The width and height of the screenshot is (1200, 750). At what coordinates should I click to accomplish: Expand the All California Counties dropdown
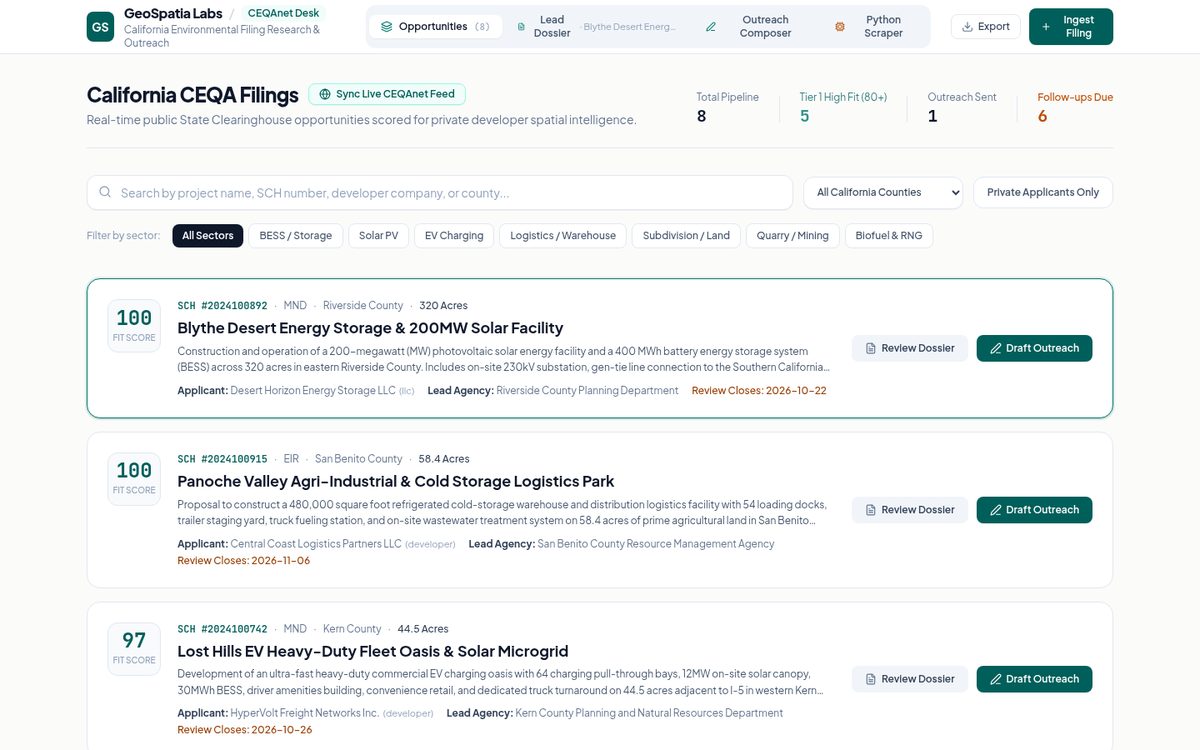tap(883, 192)
